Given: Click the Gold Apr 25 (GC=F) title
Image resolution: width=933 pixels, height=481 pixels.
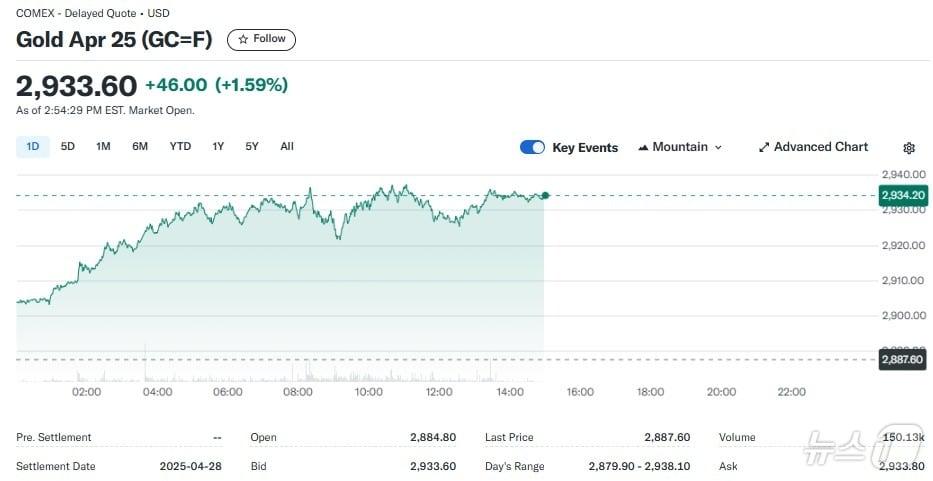Looking at the screenshot, I should pyautogui.click(x=114, y=39).
